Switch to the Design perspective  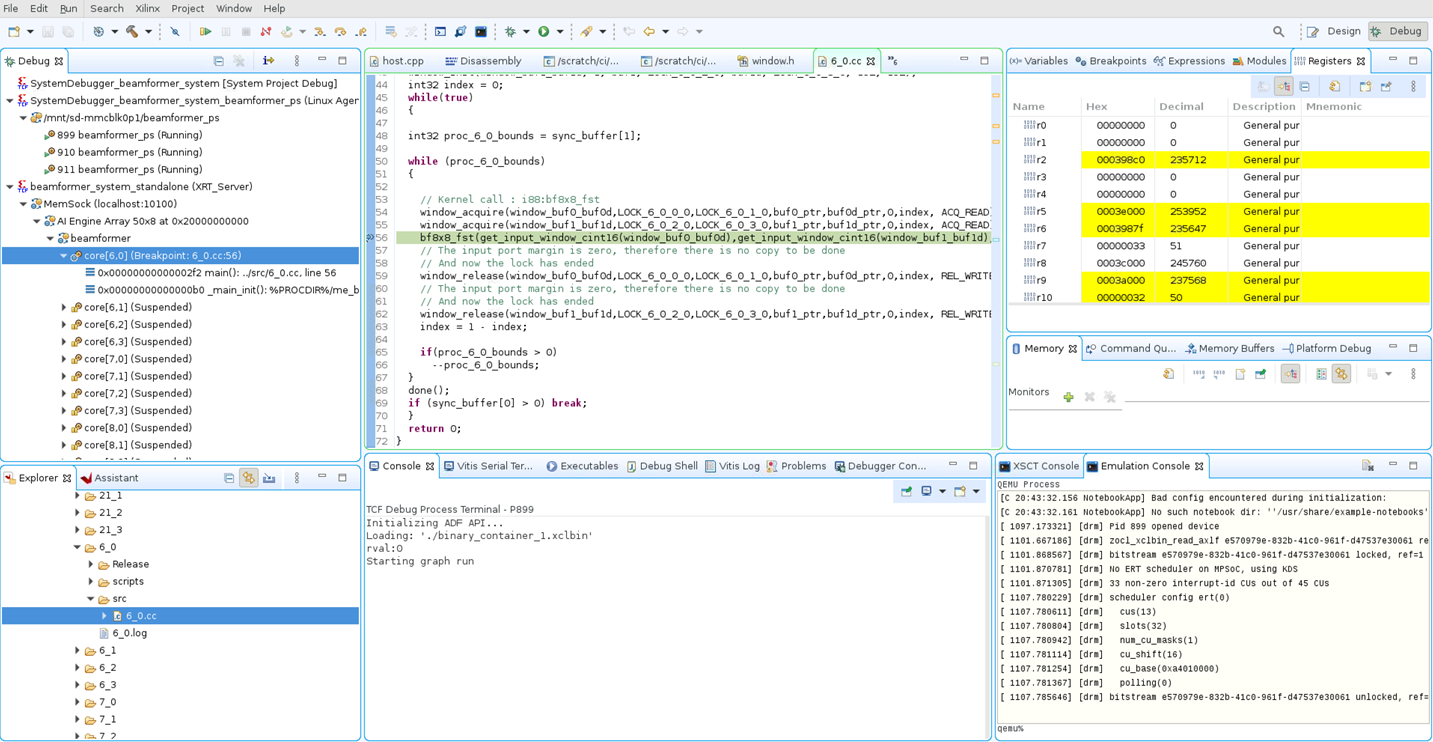[1334, 32]
